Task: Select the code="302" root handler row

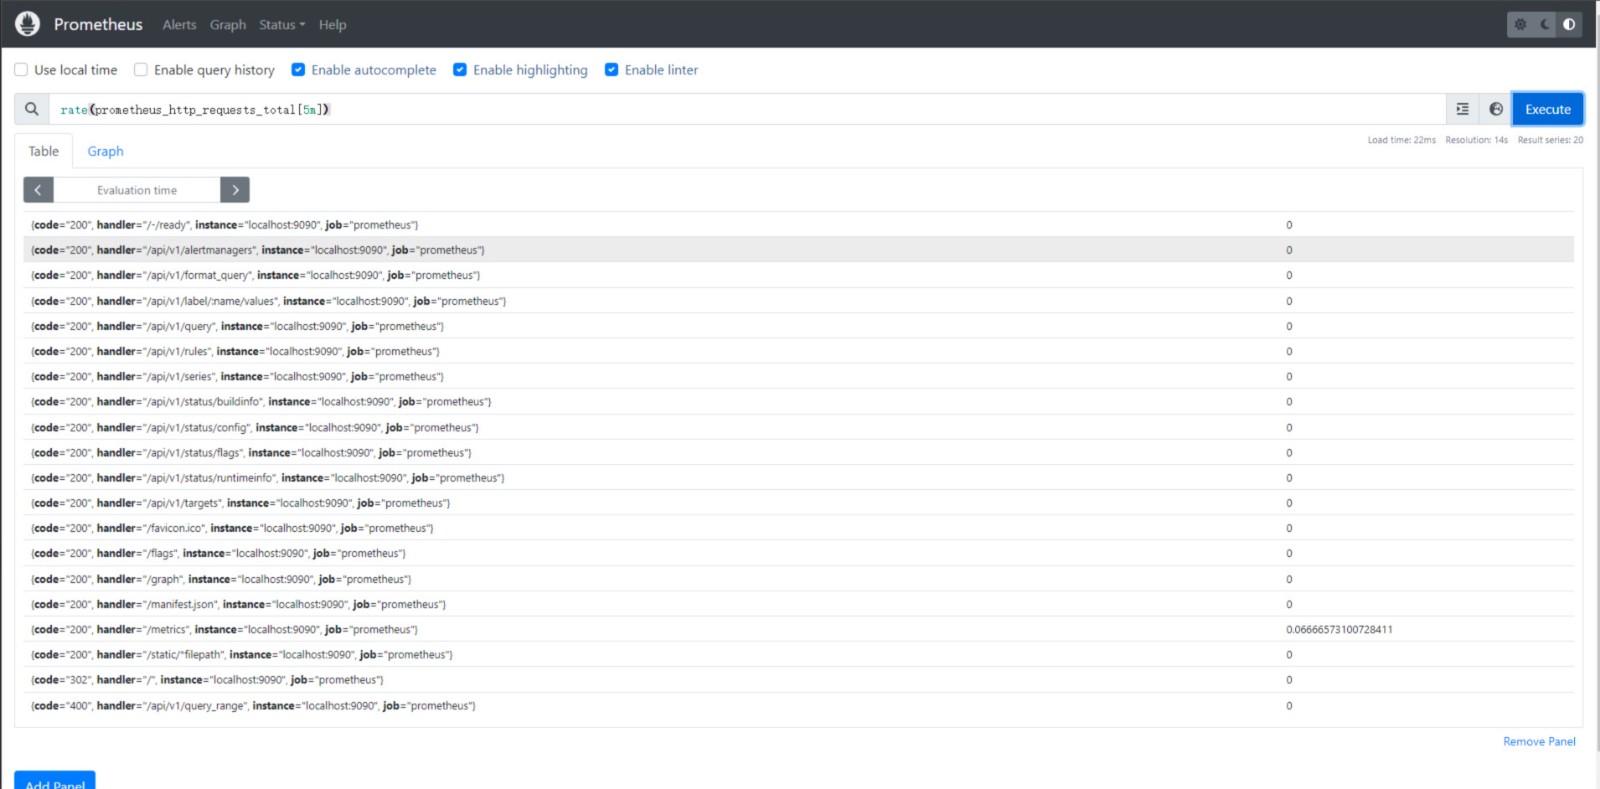Action: coord(798,680)
